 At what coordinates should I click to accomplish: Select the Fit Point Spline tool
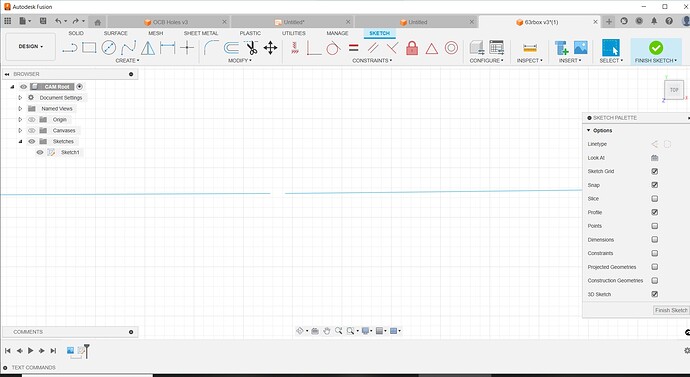coord(128,48)
